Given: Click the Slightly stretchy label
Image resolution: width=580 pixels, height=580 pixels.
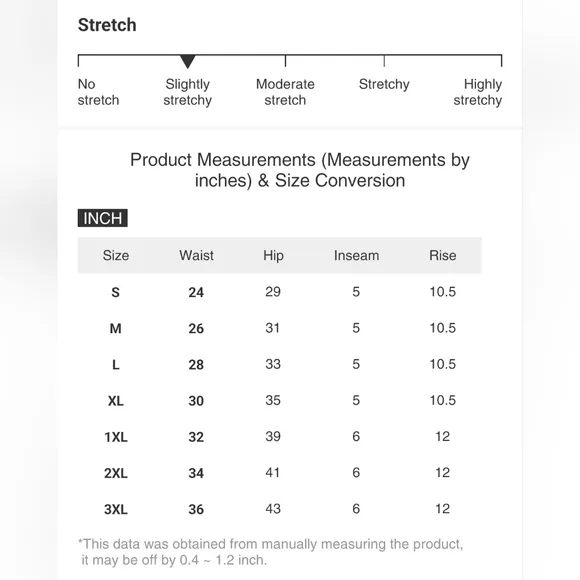Looking at the screenshot, I should point(188,92).
